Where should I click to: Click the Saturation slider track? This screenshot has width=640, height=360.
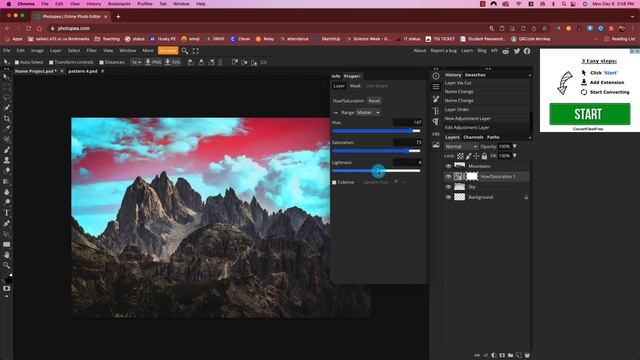pos(376,151)
